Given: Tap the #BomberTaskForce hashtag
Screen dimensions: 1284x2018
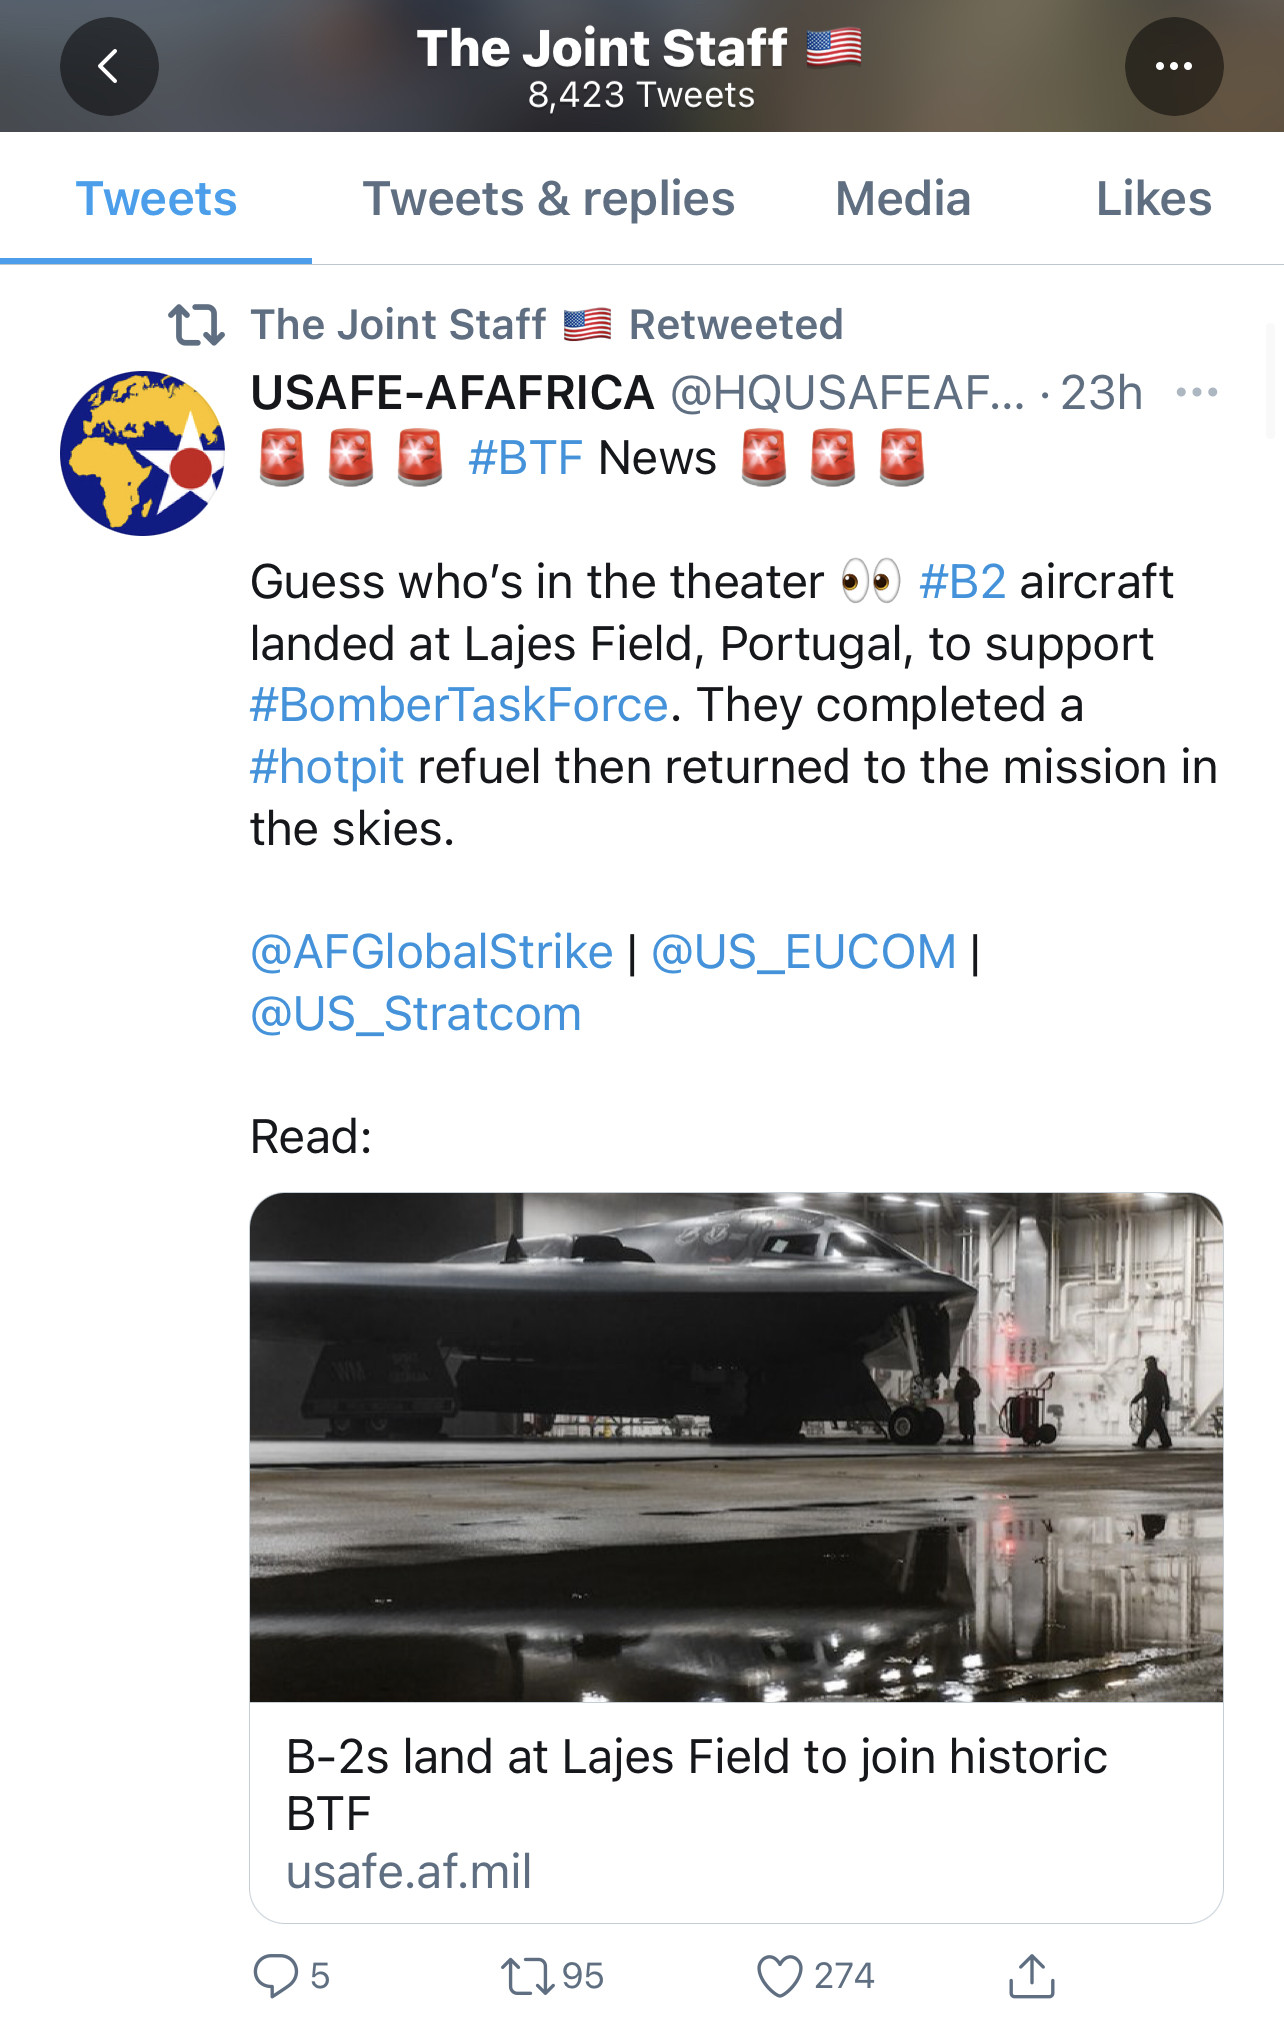Looking at the screenshot, I should tap(459, 705).
